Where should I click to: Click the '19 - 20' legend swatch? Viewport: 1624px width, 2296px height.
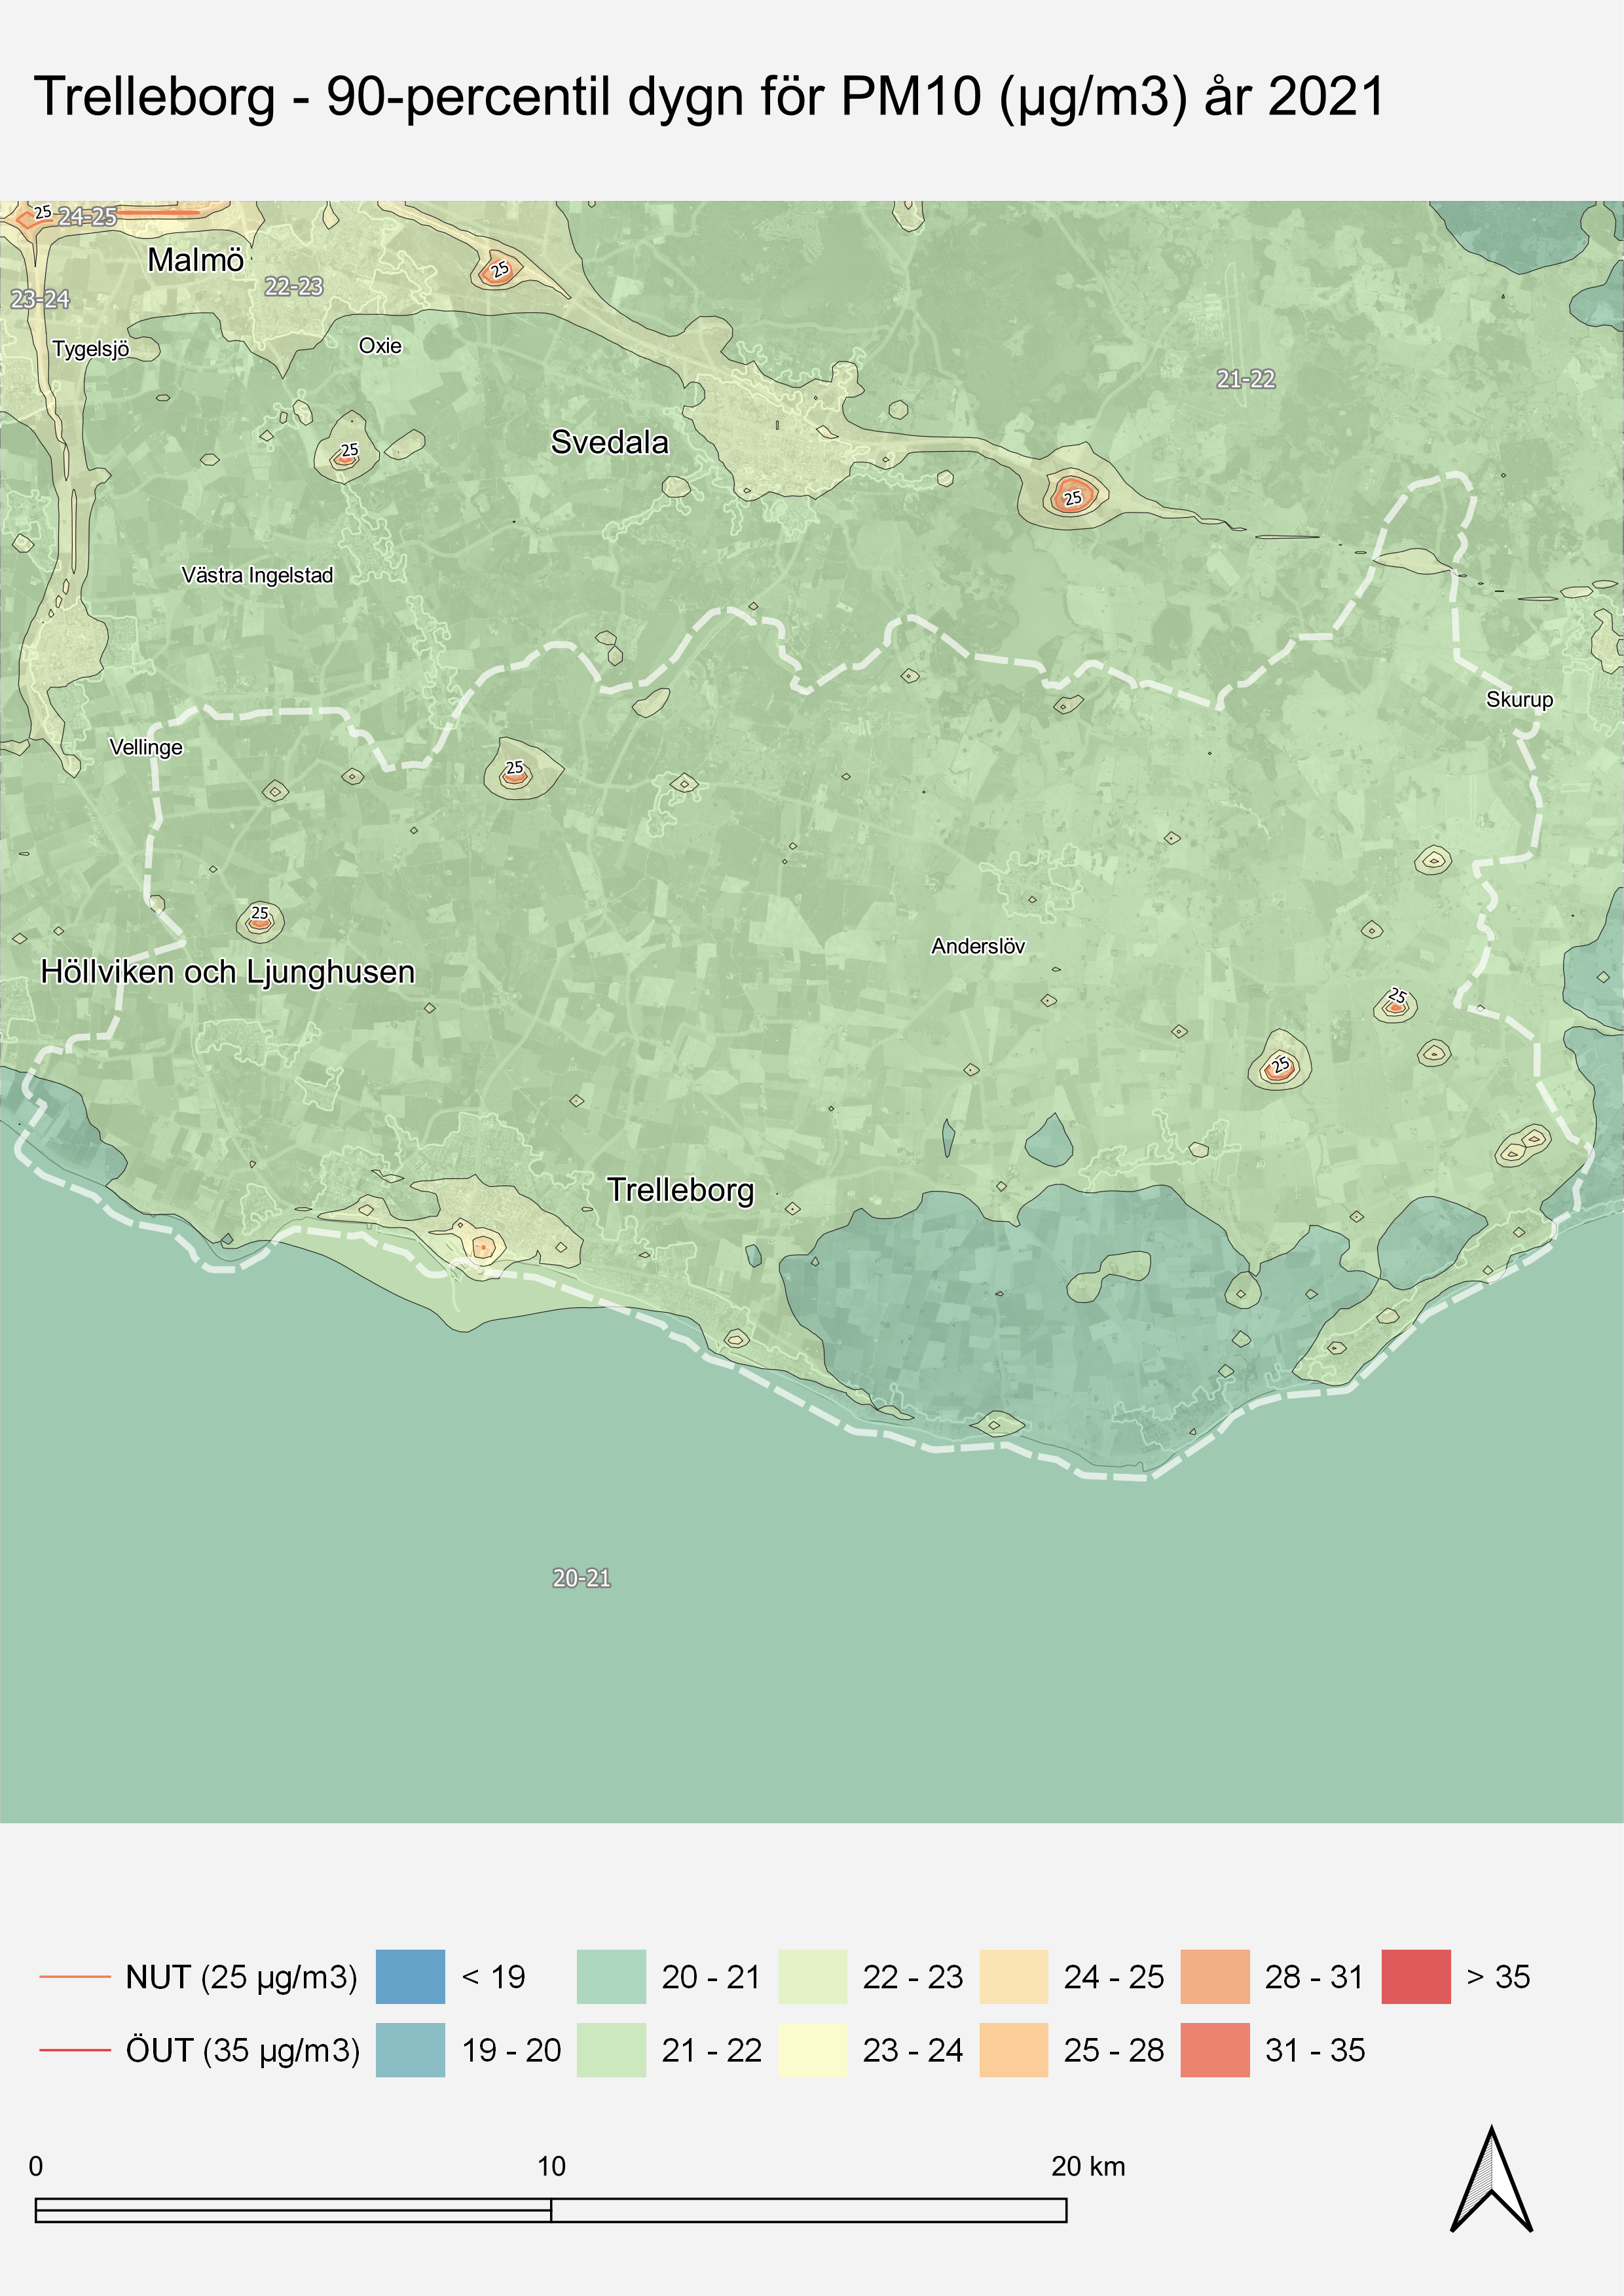coord(410,2050)
